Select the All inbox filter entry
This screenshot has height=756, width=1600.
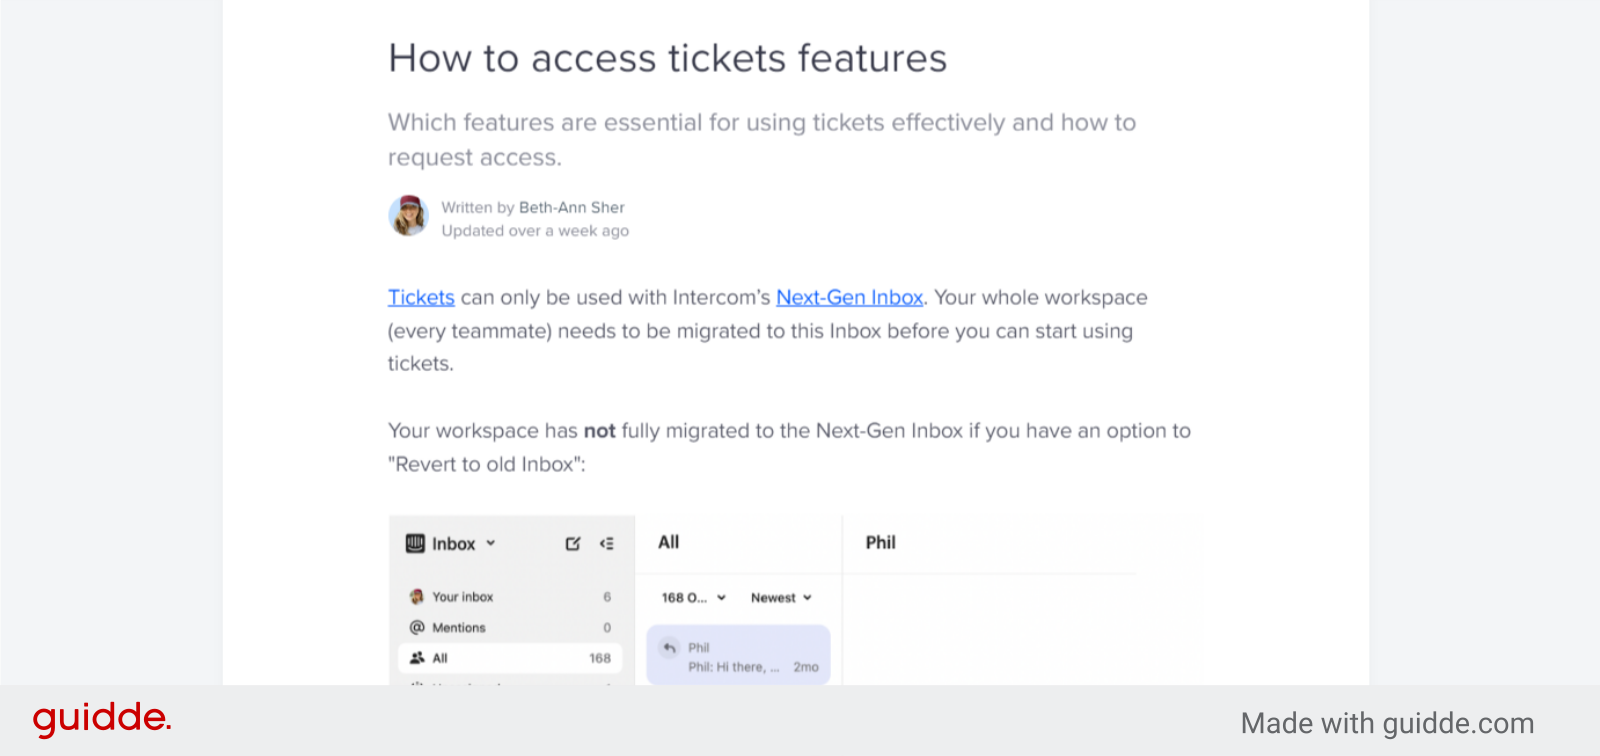(x=440, y=657)
